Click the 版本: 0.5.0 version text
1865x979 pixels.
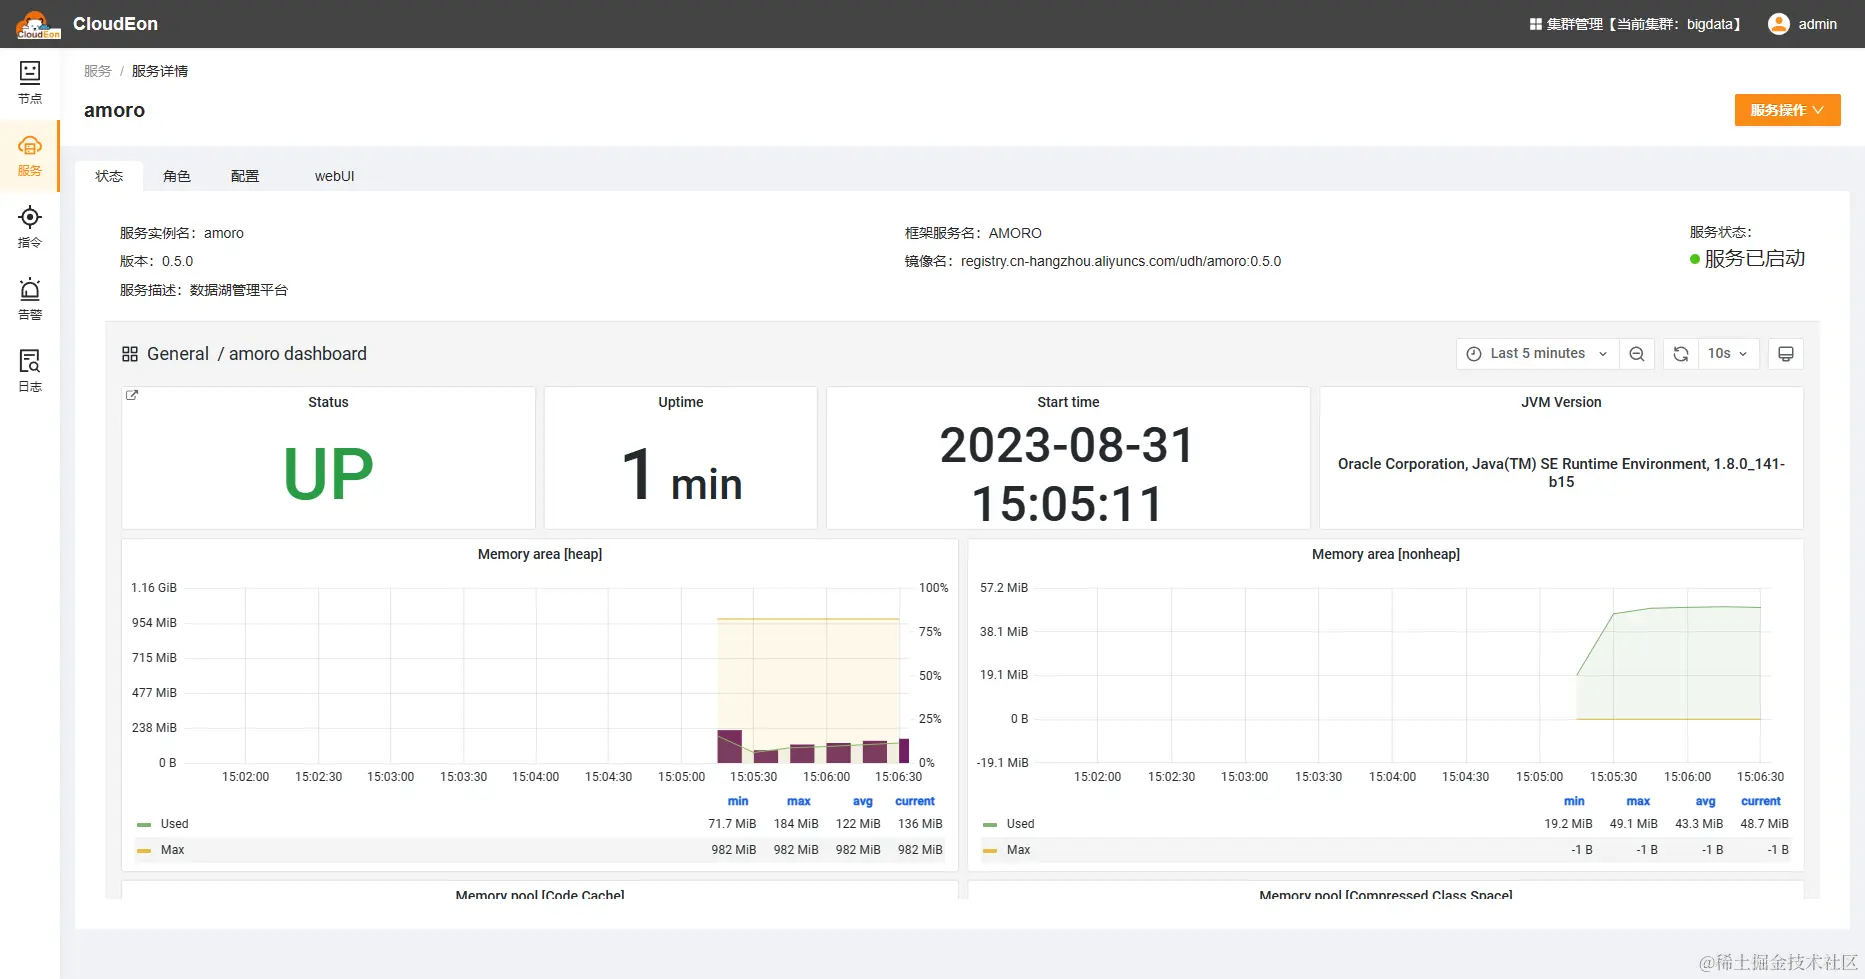pos(157,262)
